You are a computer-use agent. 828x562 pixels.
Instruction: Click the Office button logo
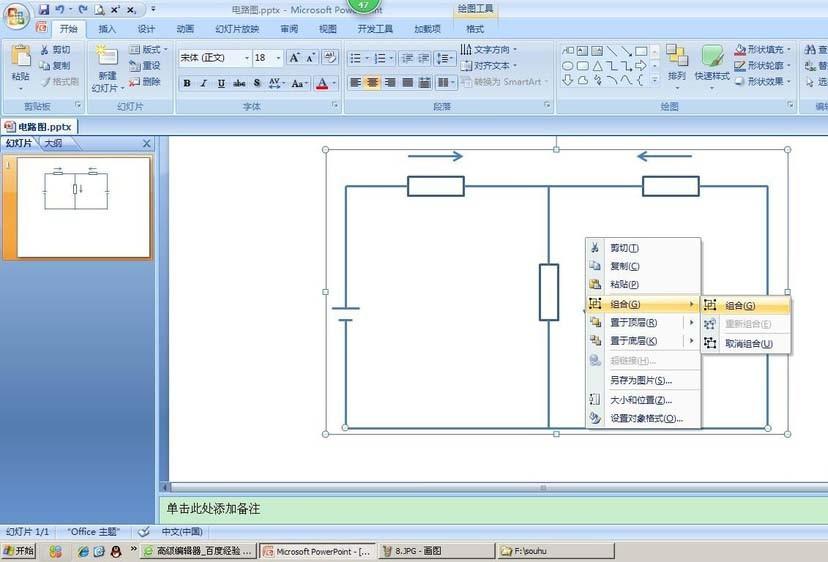click(17, 18)
